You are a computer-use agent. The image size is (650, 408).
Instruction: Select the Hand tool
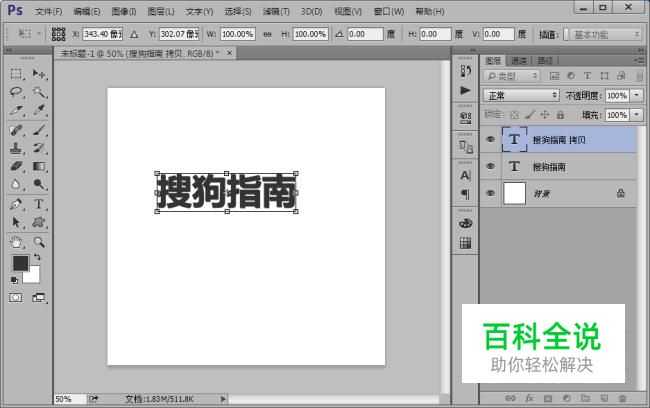click(x=16, y=242)
